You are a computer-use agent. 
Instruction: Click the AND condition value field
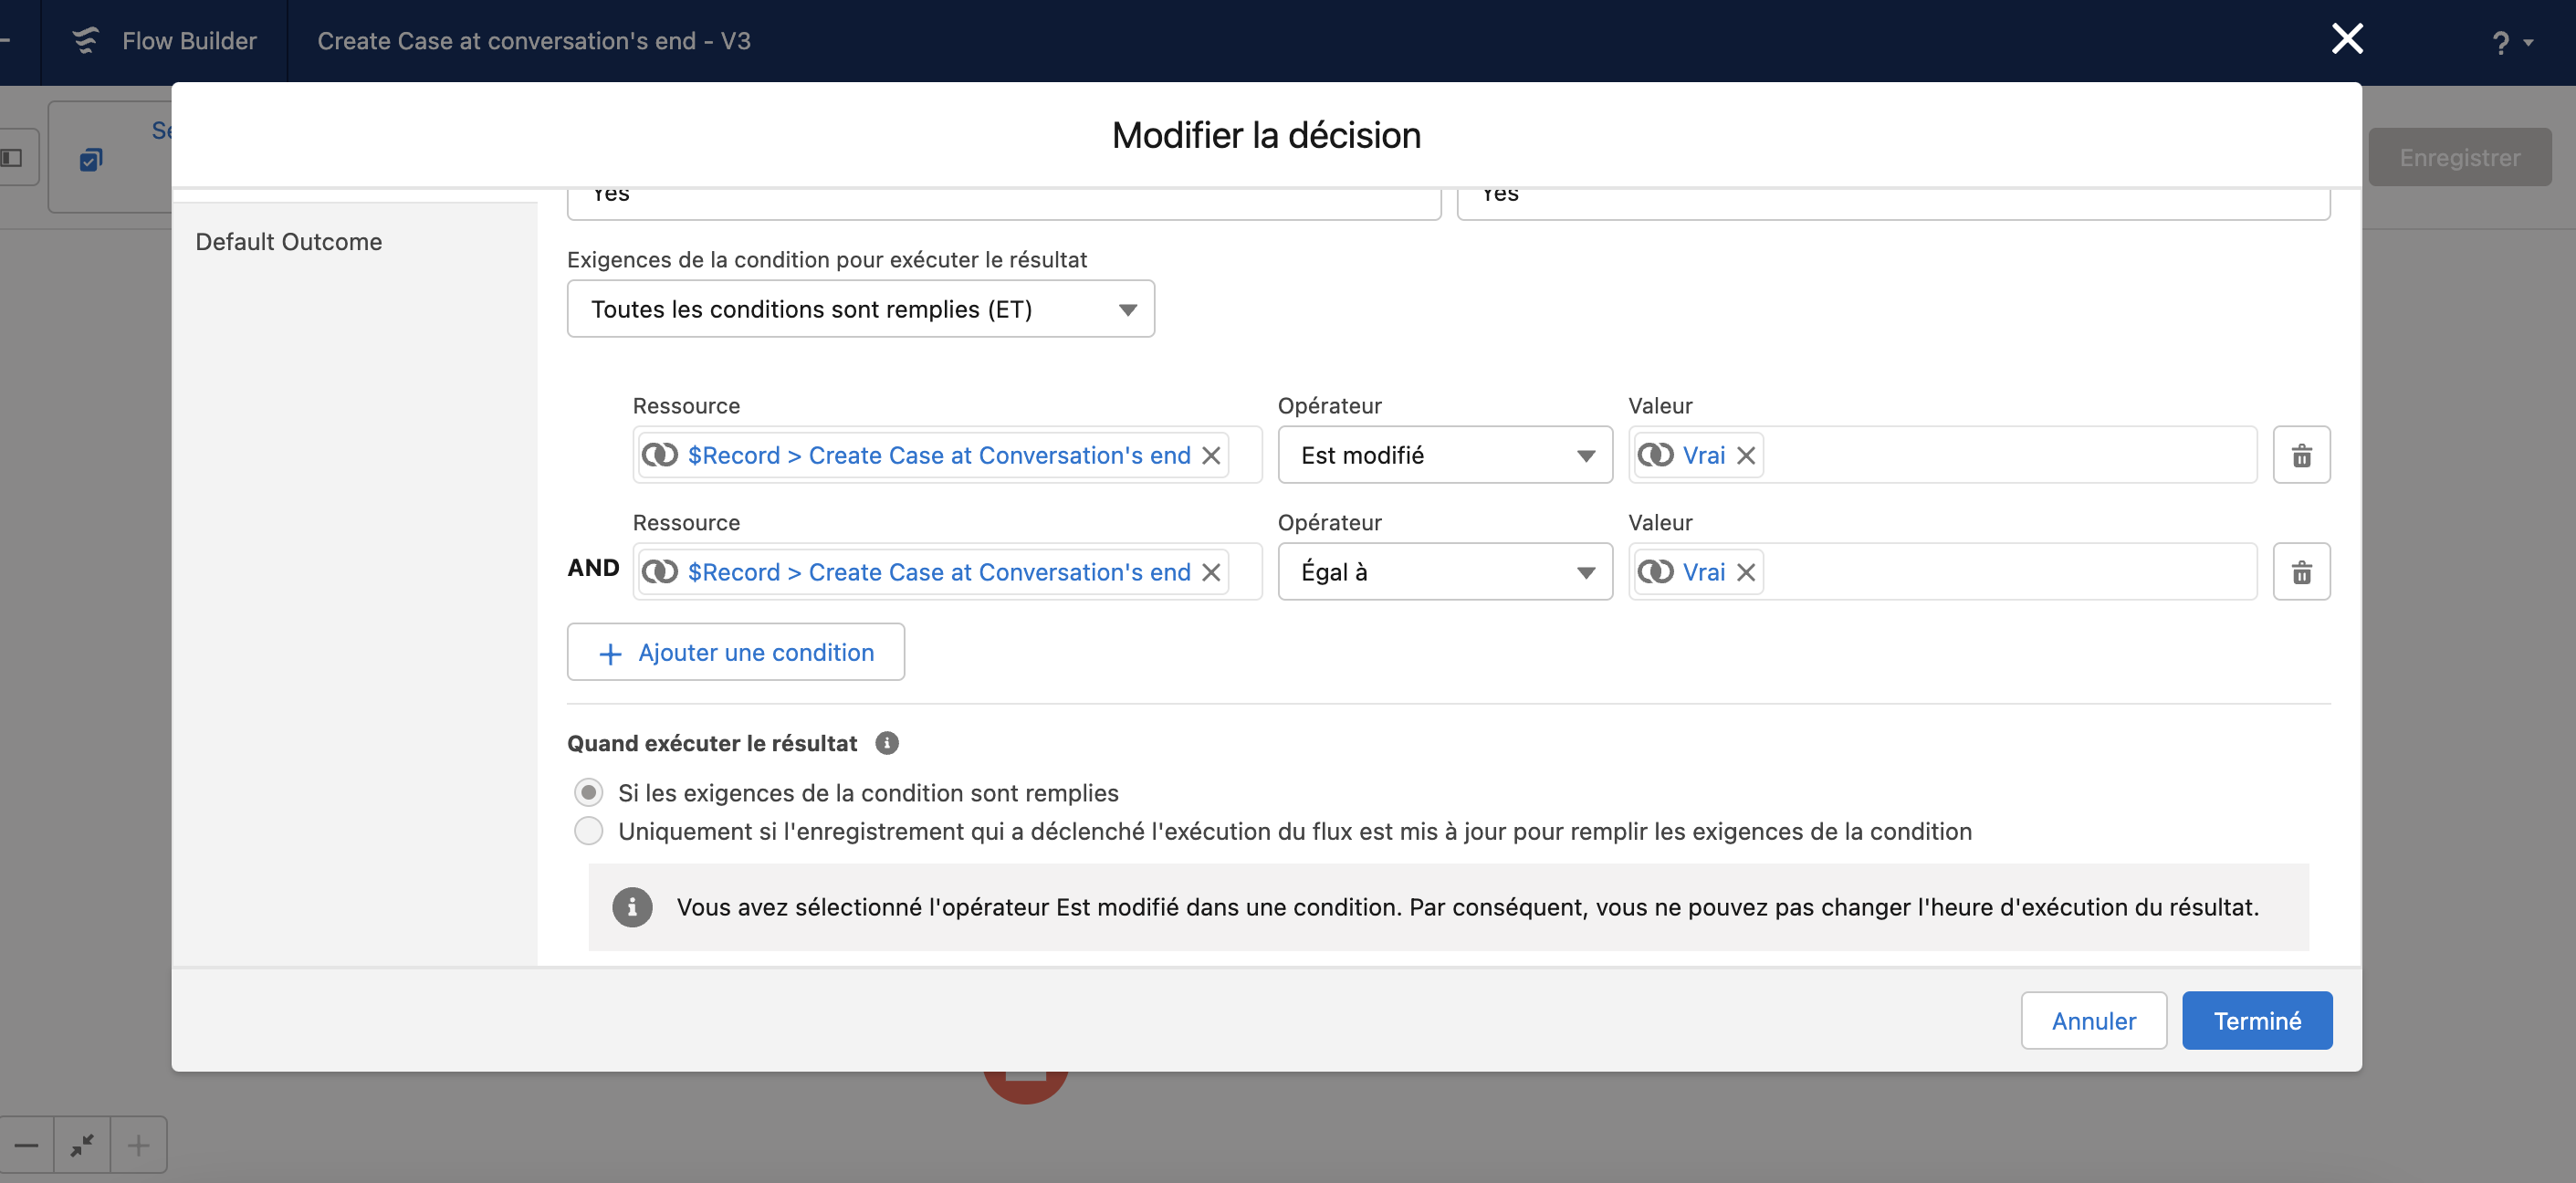click(1942, 572)
